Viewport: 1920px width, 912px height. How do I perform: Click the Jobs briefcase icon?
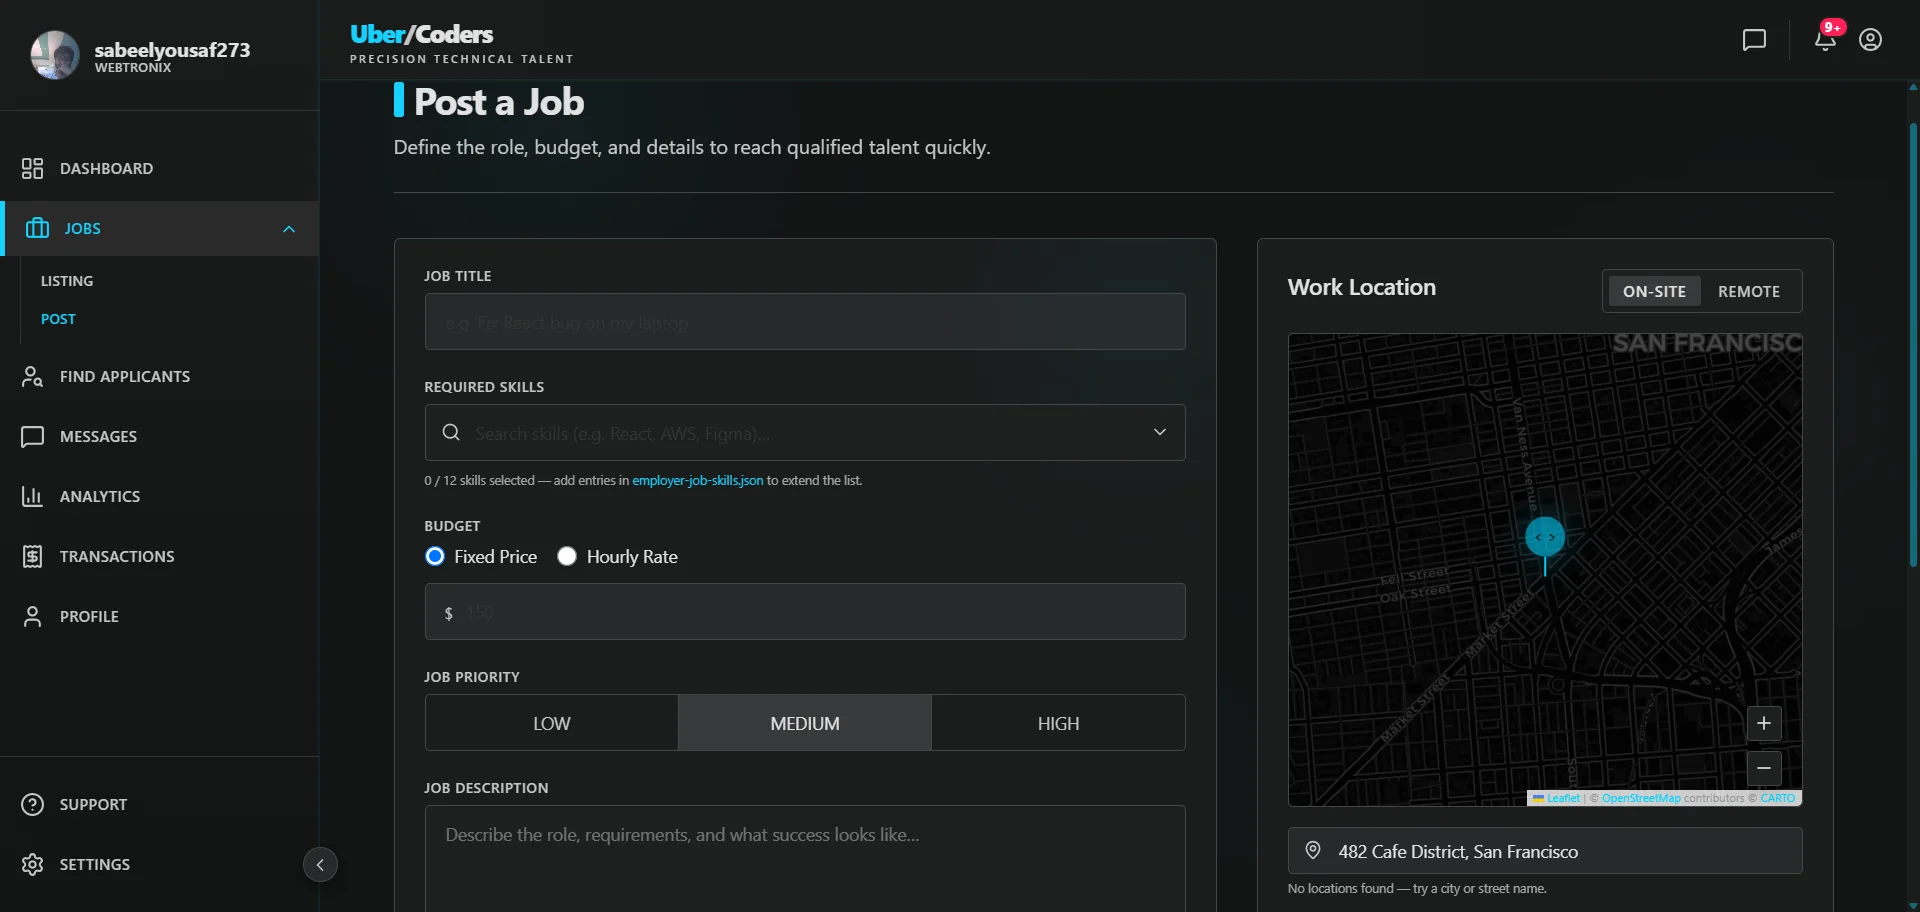pyautogui.click(x=37, y=228)
